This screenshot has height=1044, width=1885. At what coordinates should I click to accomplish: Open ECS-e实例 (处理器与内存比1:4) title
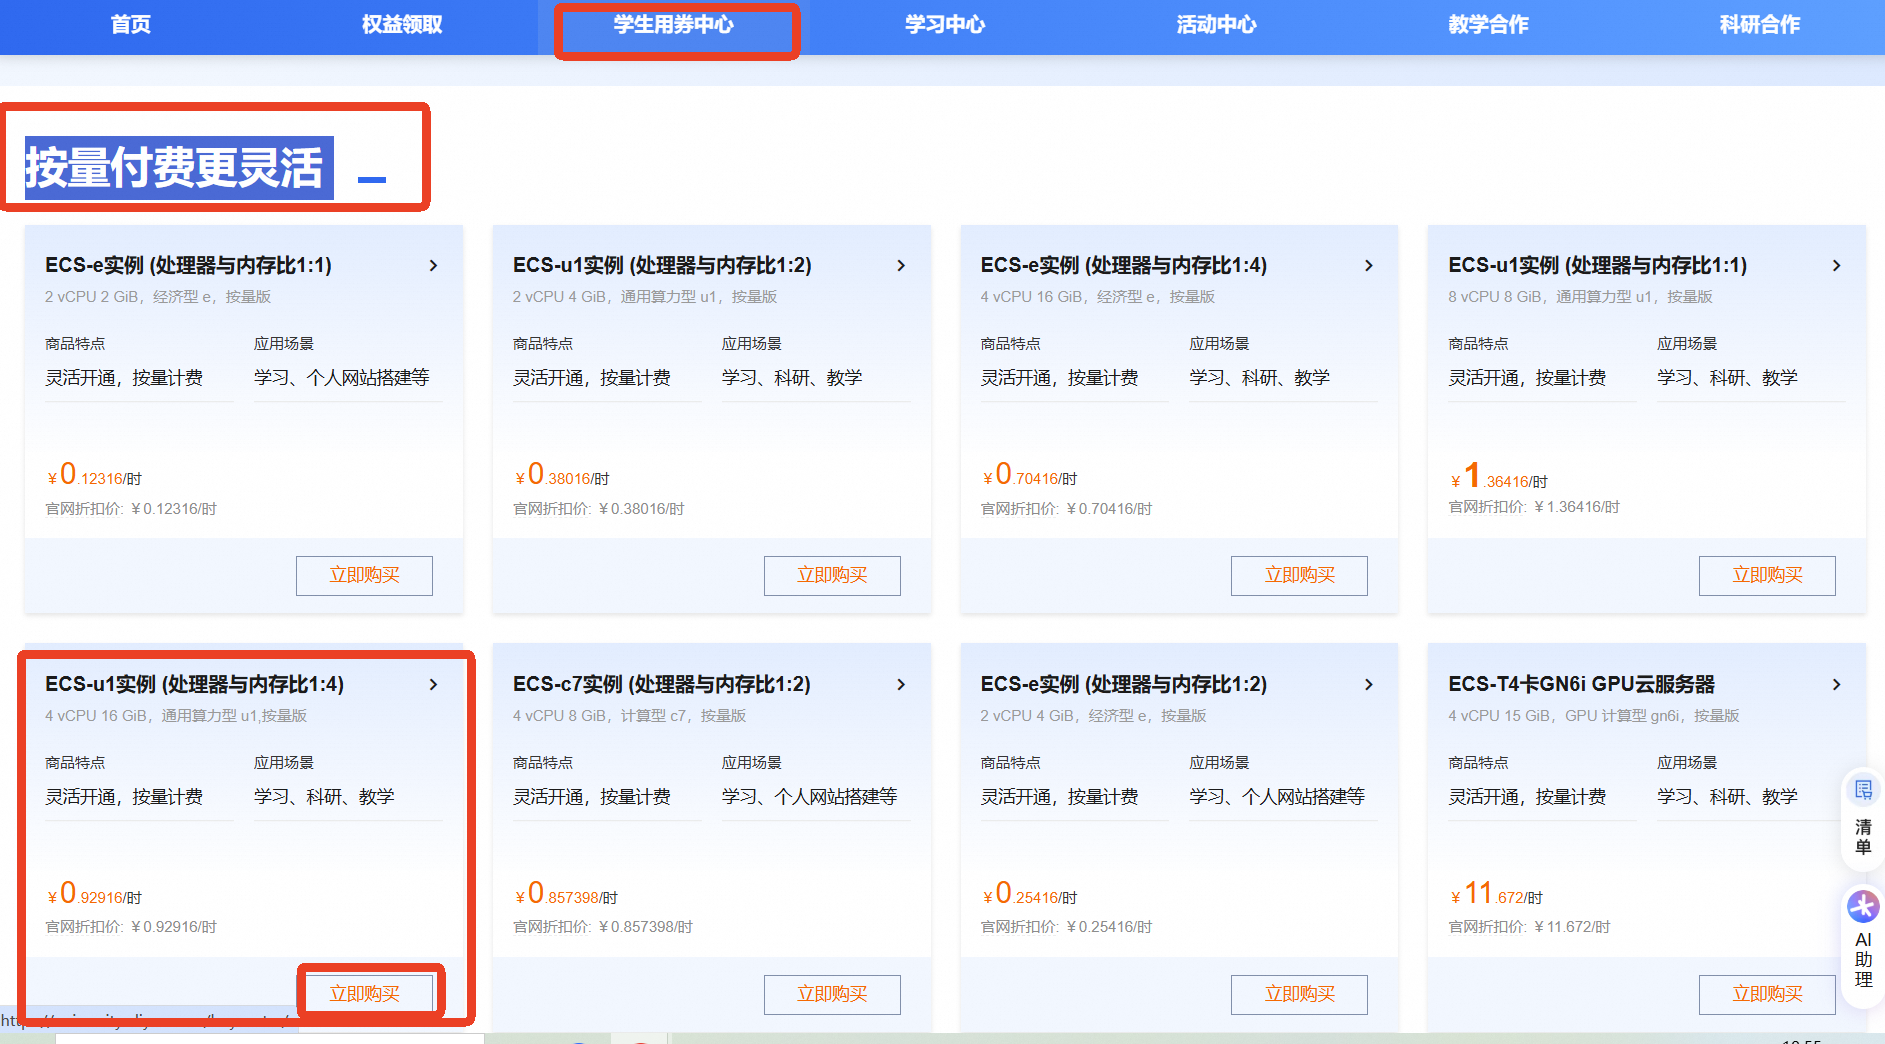(1124, 266)
